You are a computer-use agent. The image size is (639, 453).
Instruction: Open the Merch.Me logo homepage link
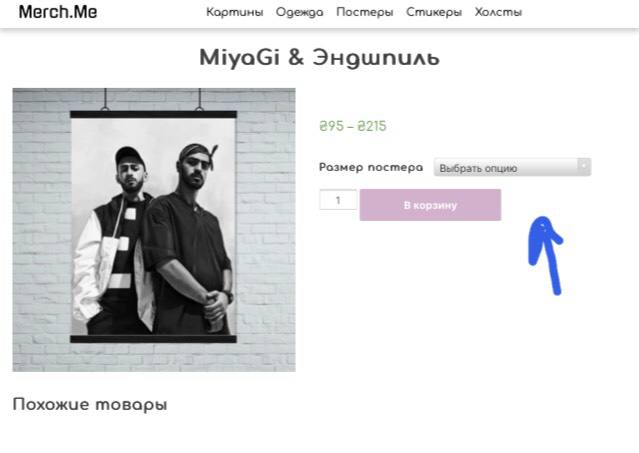58,12
